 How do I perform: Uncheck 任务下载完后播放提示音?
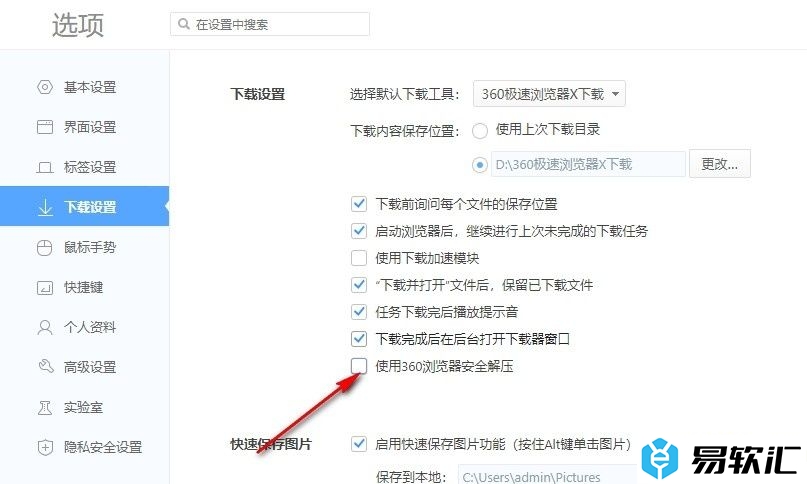coord(359,312)
